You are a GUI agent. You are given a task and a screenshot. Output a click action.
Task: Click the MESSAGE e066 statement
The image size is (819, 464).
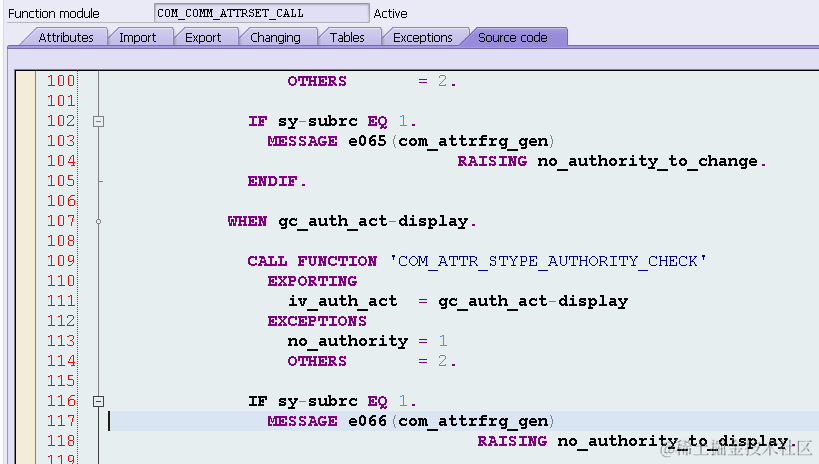(411, 421)
